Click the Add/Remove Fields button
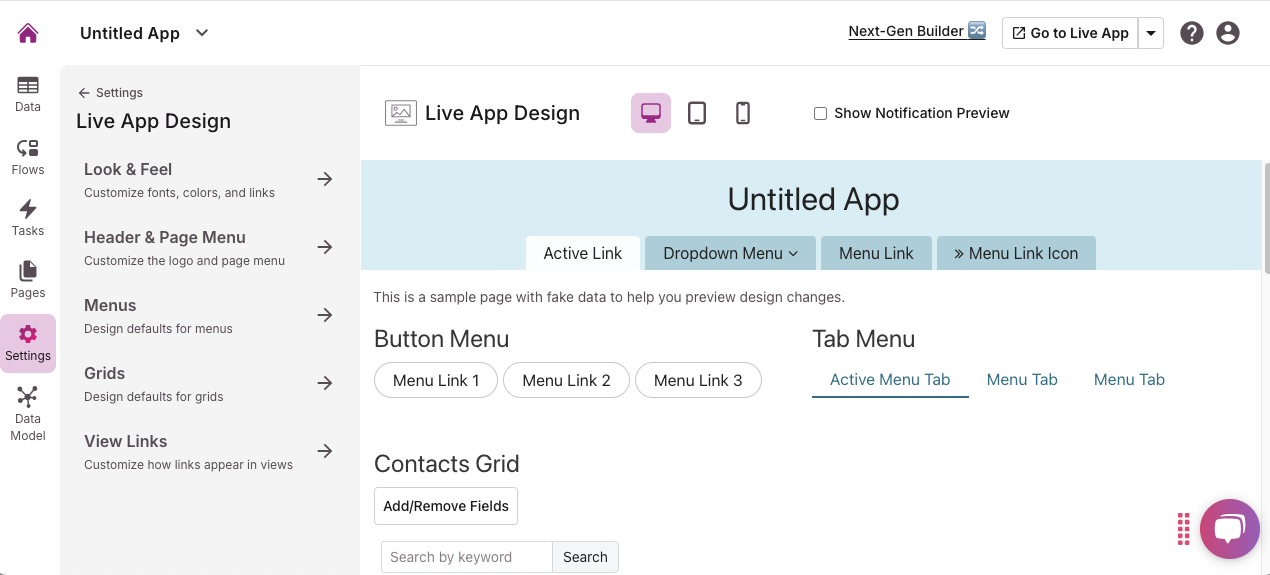The width and height of the screenshot is (1270, 575). pyautogui.click(x=446, y=506)
